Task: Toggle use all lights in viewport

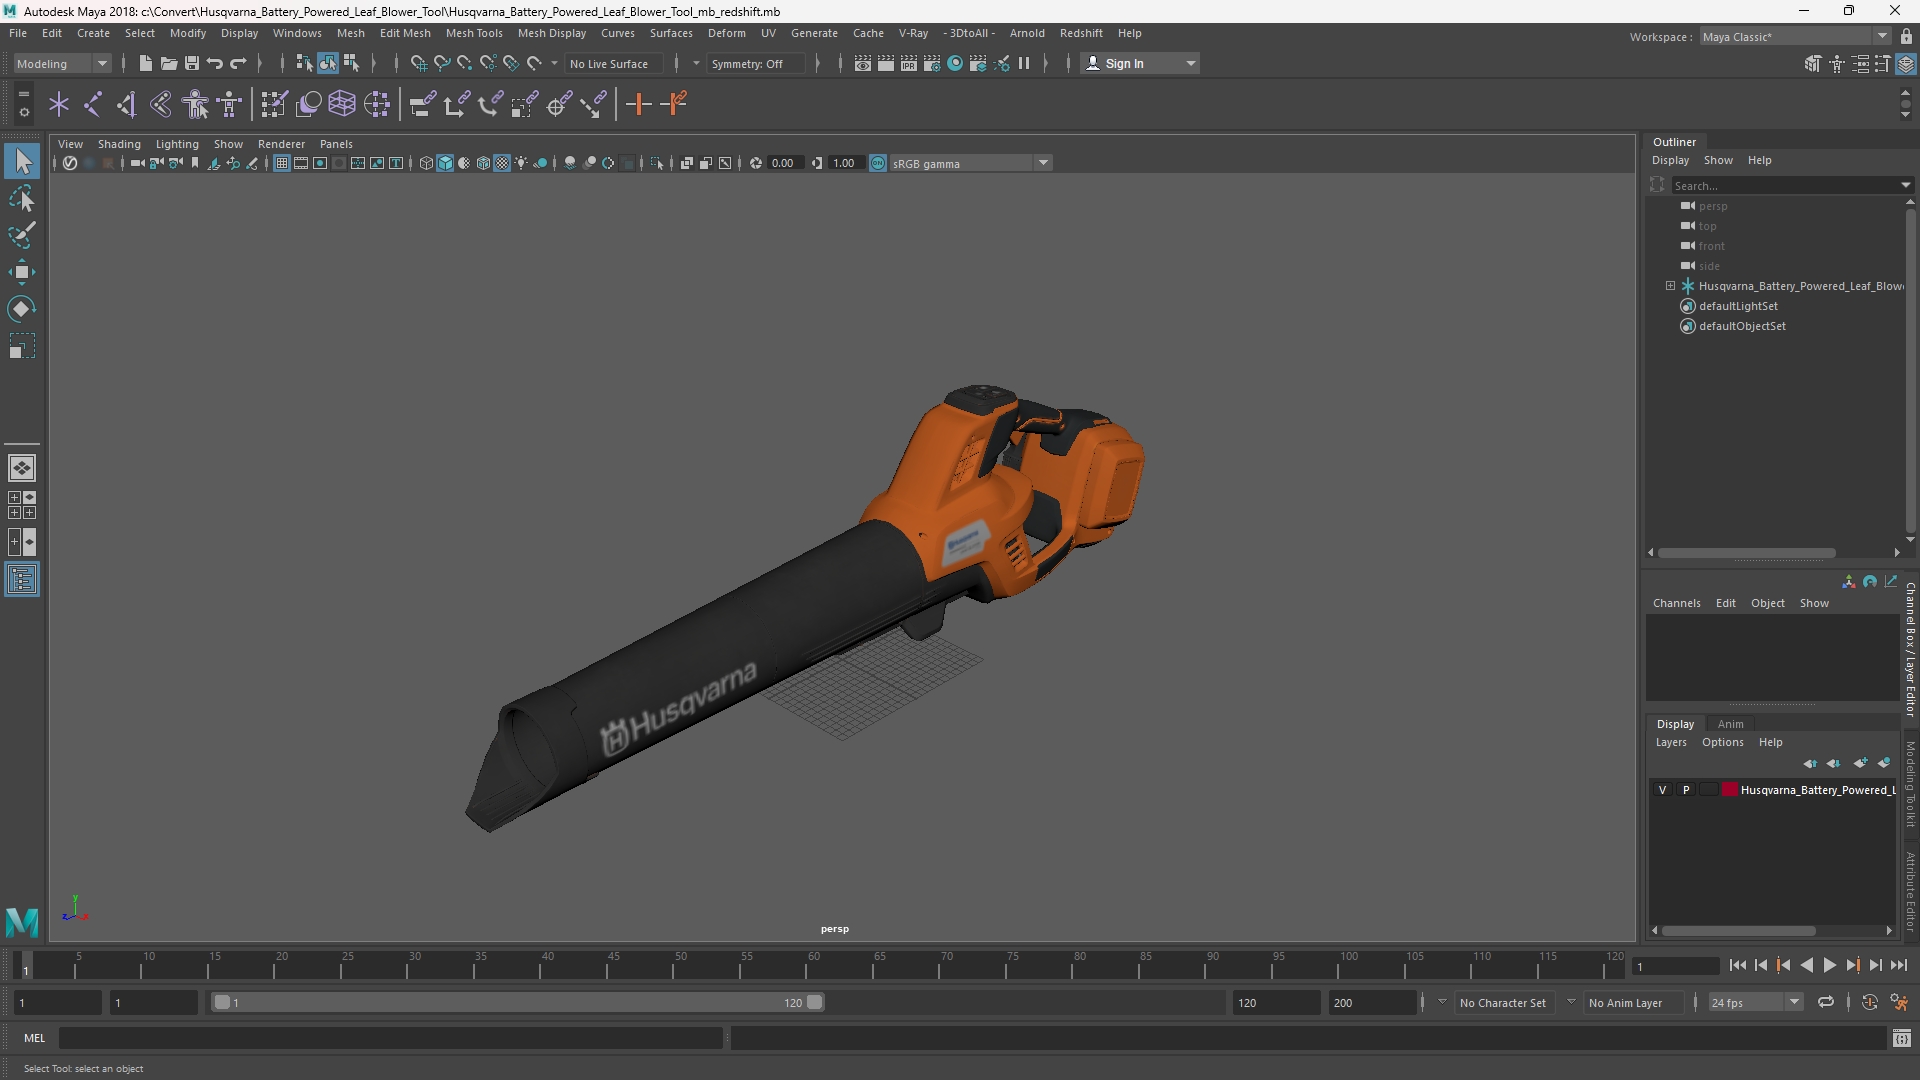Action: (x=521, y=163)
